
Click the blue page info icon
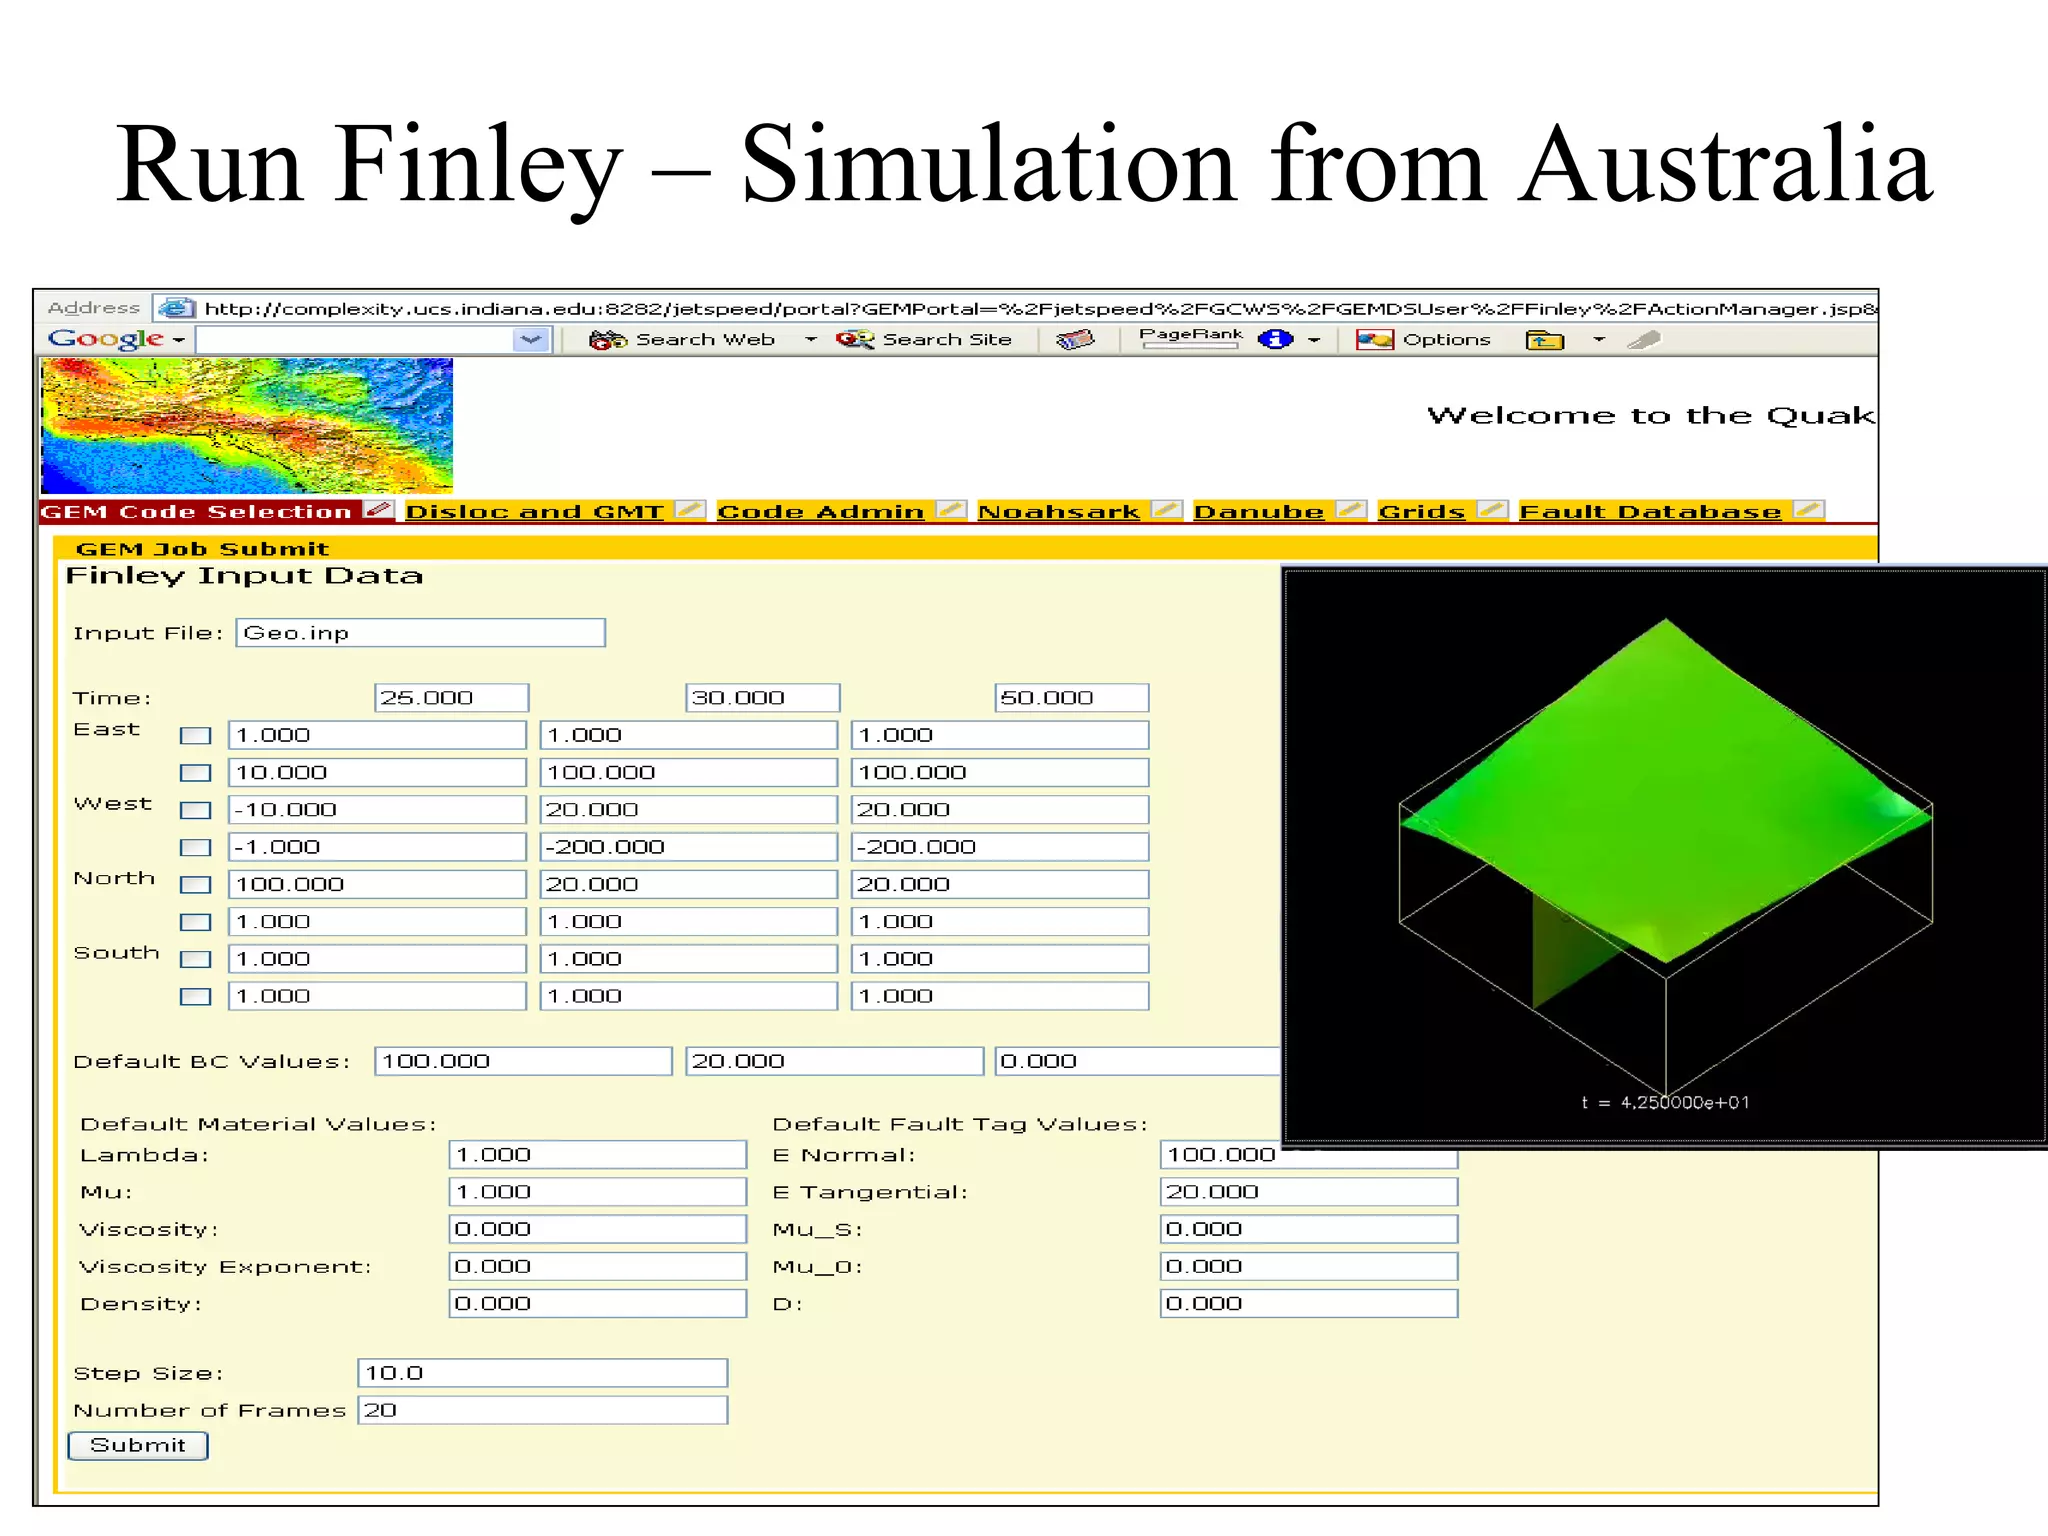(x=1275, y=340)
